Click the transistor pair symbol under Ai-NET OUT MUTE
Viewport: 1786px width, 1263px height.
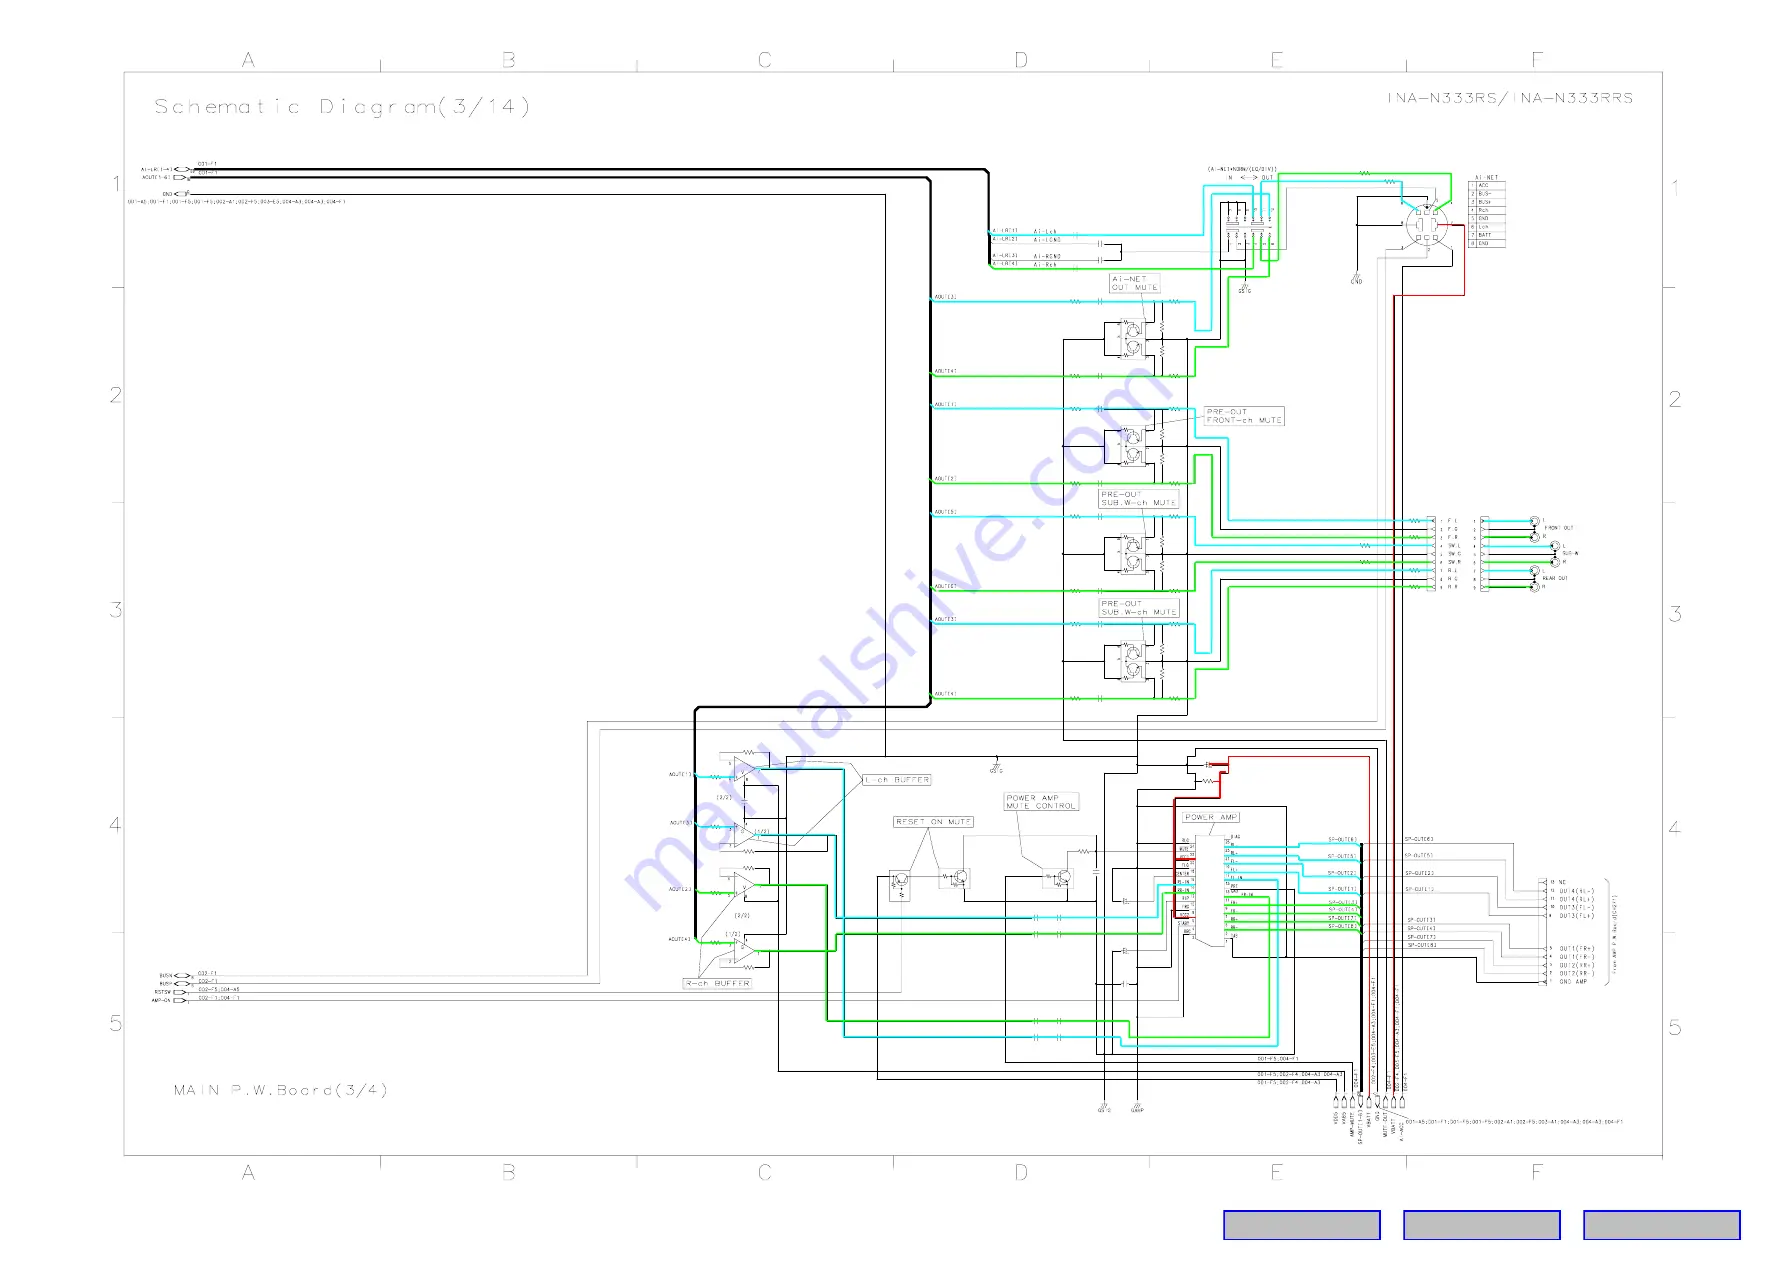point(1132,338)
